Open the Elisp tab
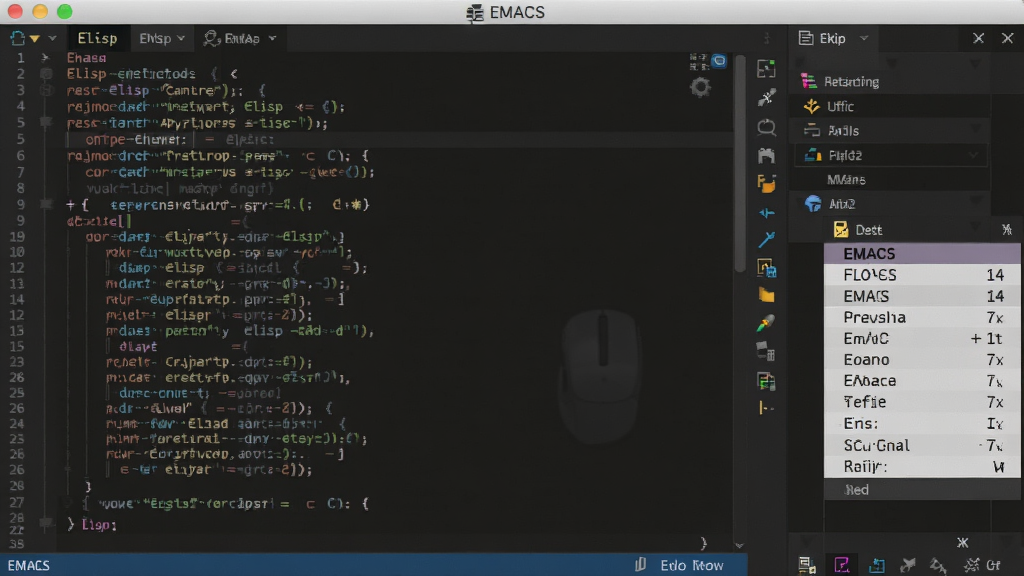 (x=97, y=39)
